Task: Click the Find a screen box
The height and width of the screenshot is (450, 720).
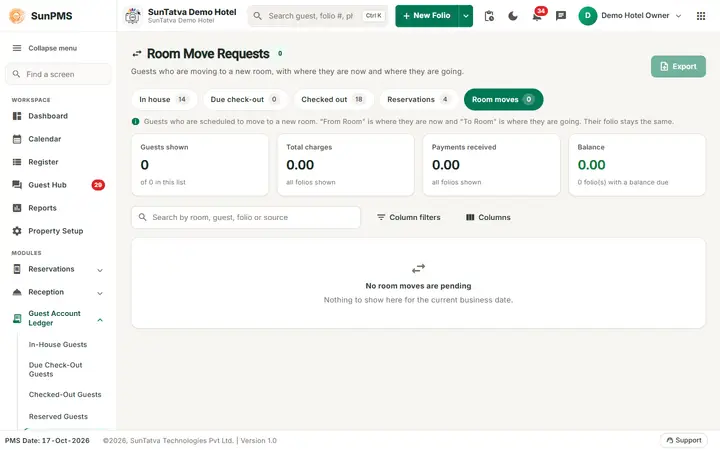Action: (58, 74)
